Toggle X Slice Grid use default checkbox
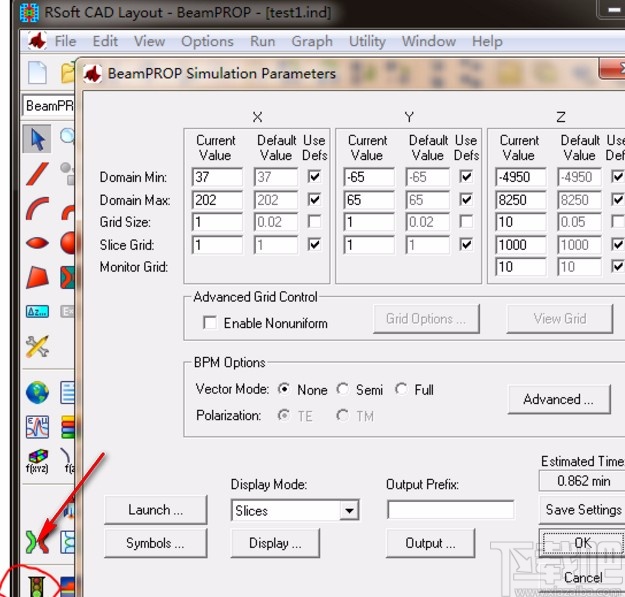This screenshot has width=625, height=597. [314, 244]
